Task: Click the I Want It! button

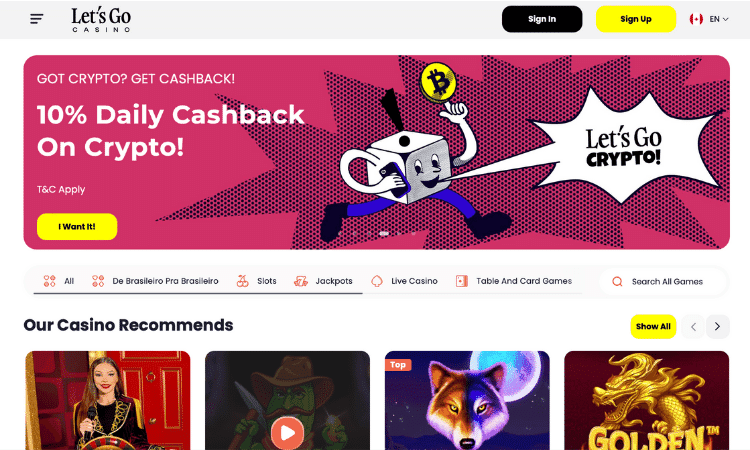Action: 77,227
